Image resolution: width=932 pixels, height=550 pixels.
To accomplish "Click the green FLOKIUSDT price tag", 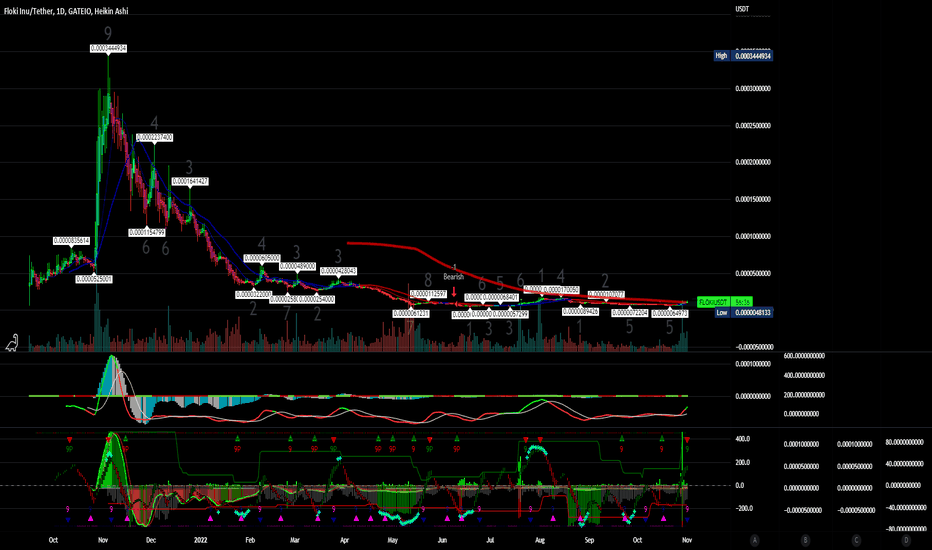I will 712,302.
